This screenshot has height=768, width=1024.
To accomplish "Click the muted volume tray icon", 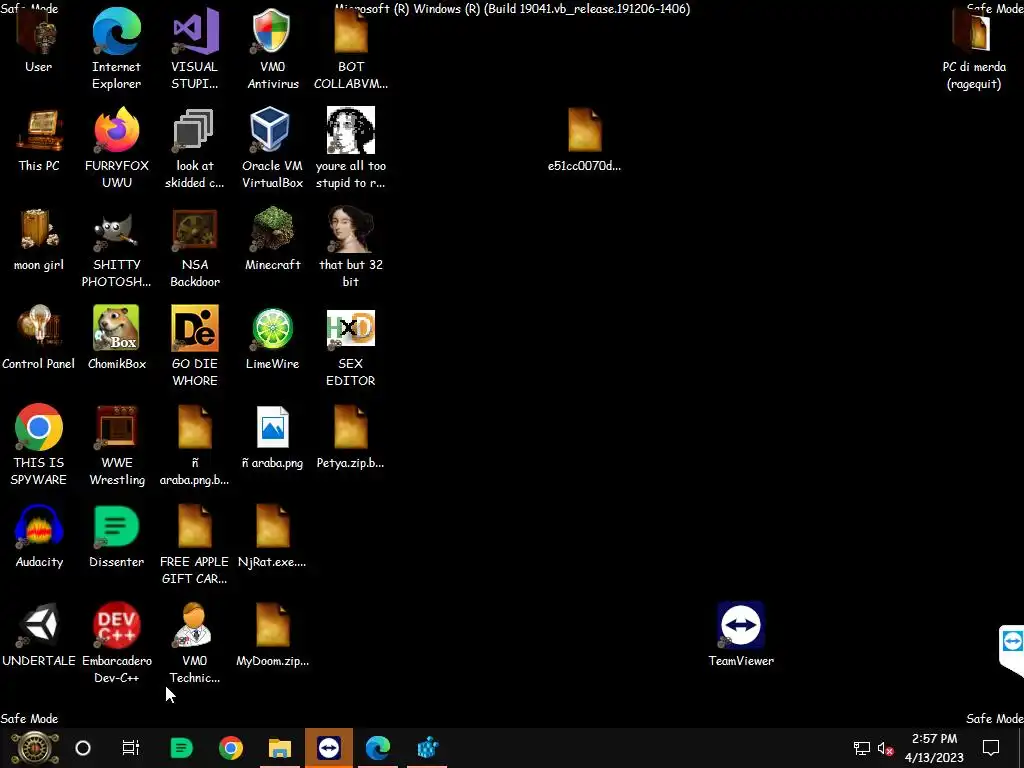I will pyautogui.click(x=886, y=748).
